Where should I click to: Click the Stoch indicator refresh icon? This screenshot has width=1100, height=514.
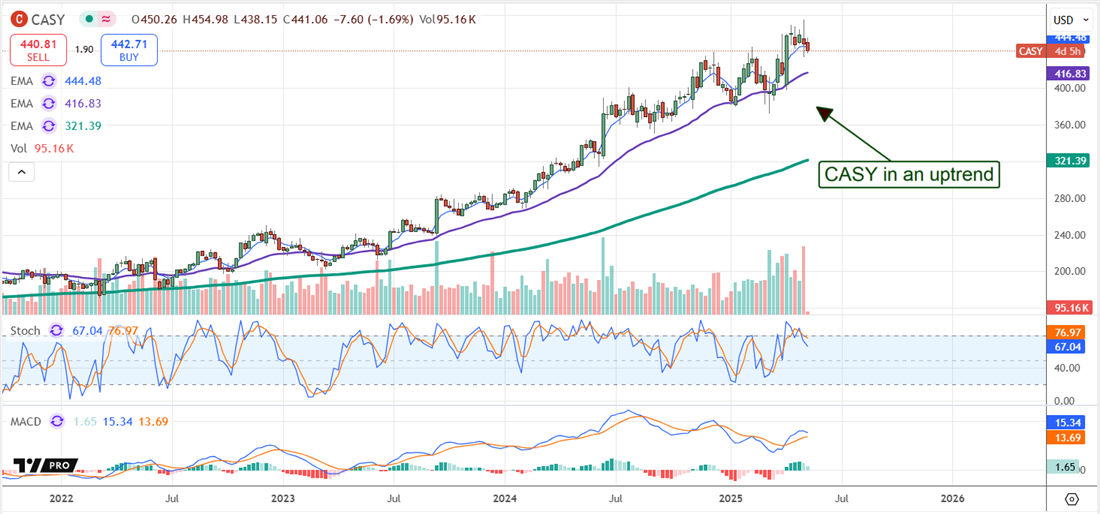(54, 330)
